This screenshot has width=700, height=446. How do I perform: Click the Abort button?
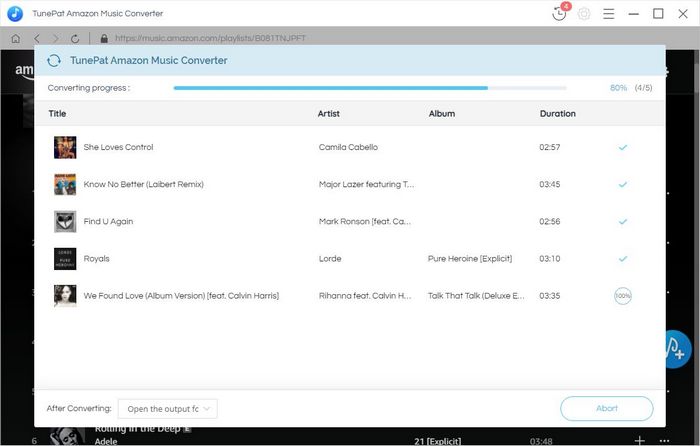coord(607,408)
